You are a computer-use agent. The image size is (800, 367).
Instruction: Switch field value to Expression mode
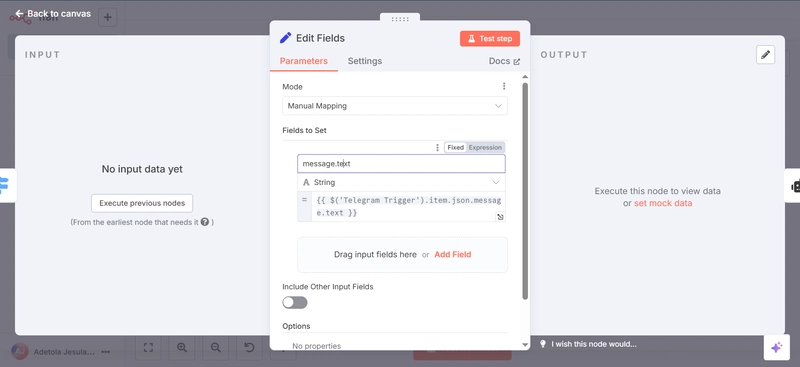pos(485,148)
